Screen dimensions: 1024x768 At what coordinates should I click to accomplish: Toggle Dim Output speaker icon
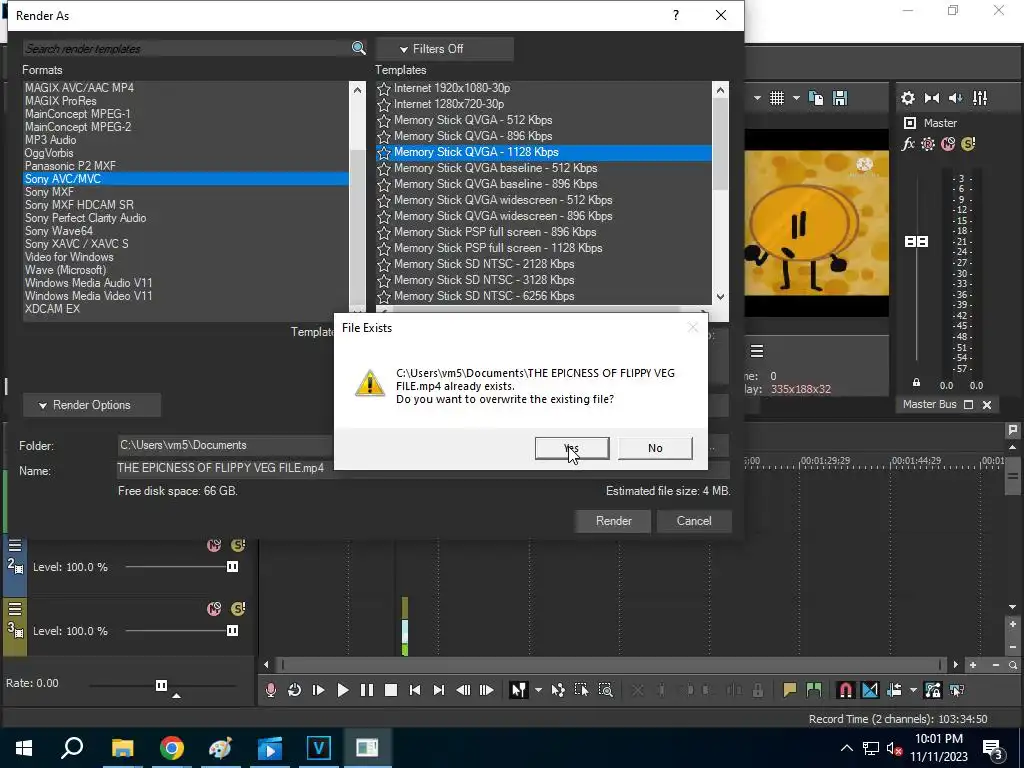[x=955, y=98]
